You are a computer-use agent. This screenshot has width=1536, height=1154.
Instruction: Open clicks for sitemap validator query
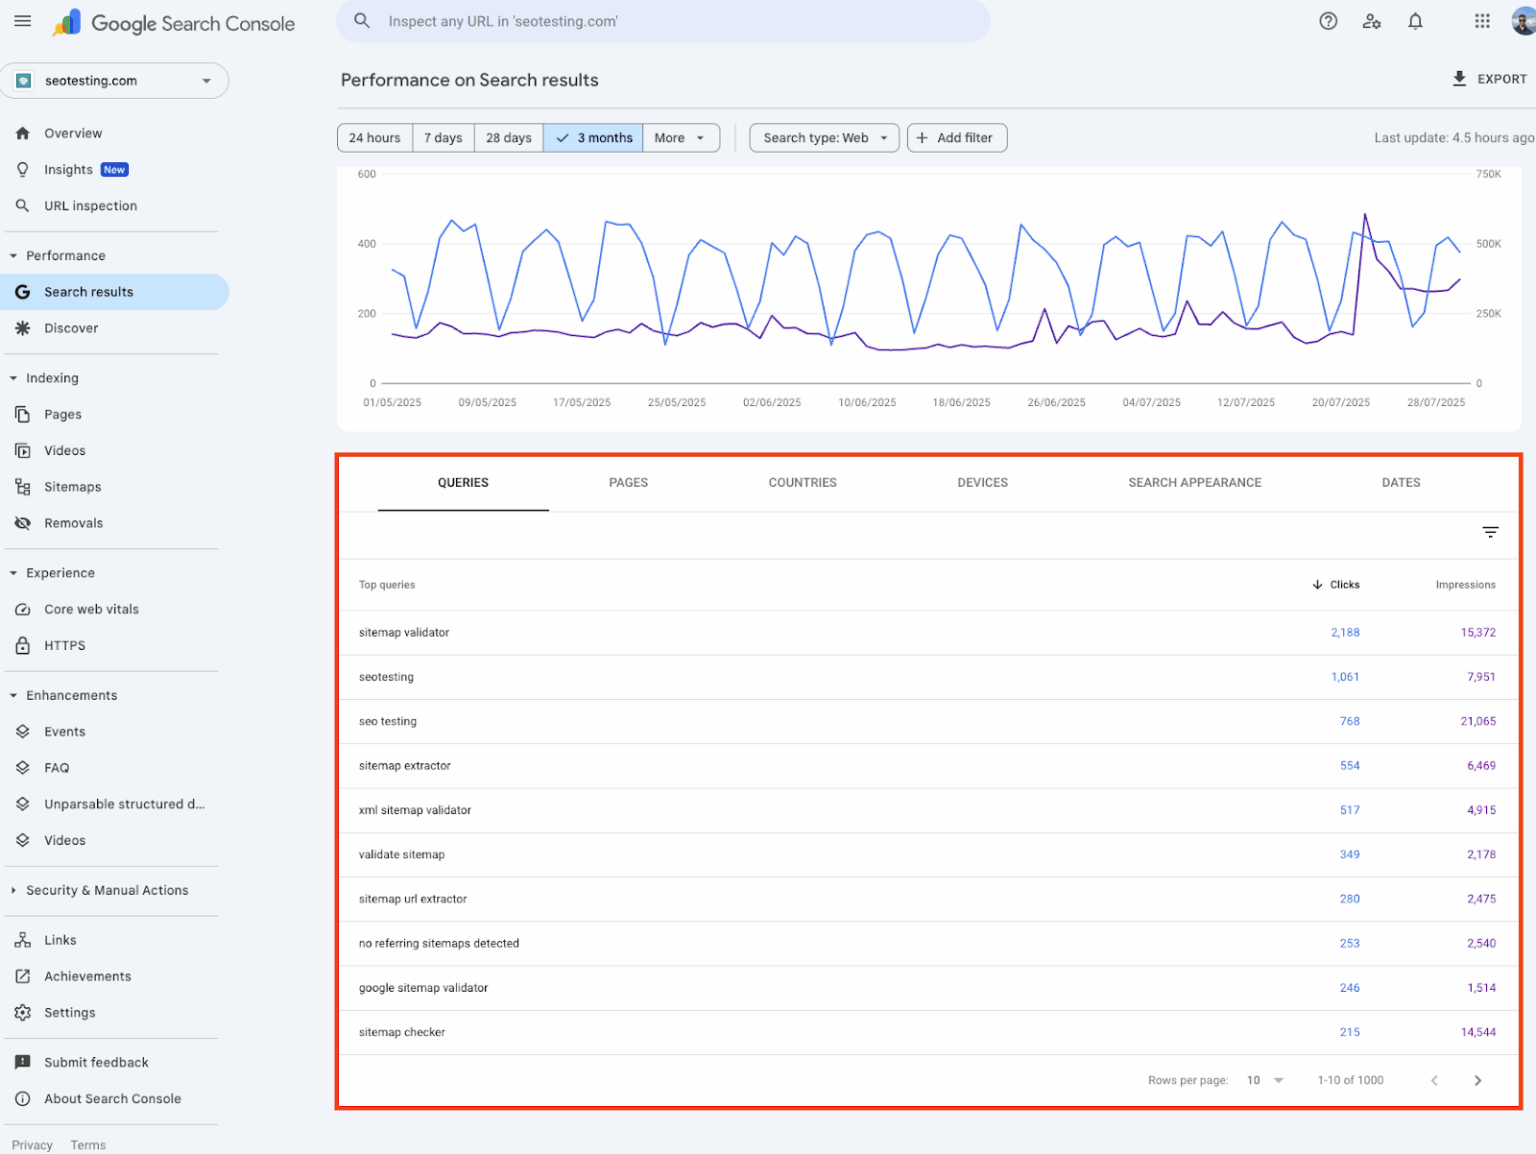pyautogui.click(x=1345, y=632)
